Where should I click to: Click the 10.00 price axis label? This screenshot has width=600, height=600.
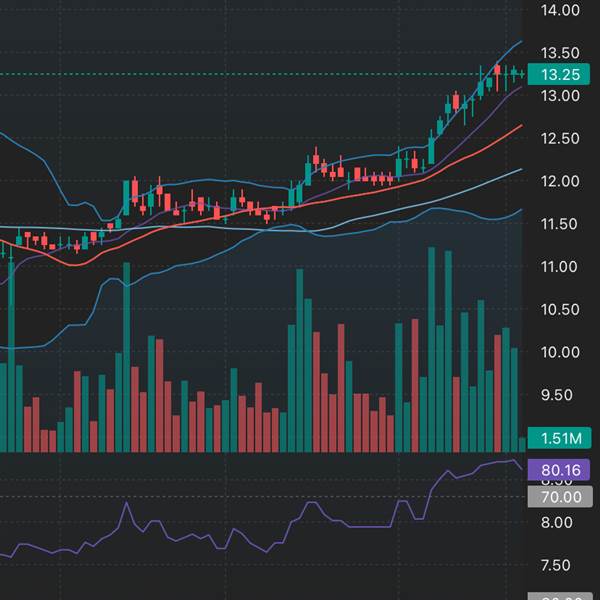click(560, 352)
